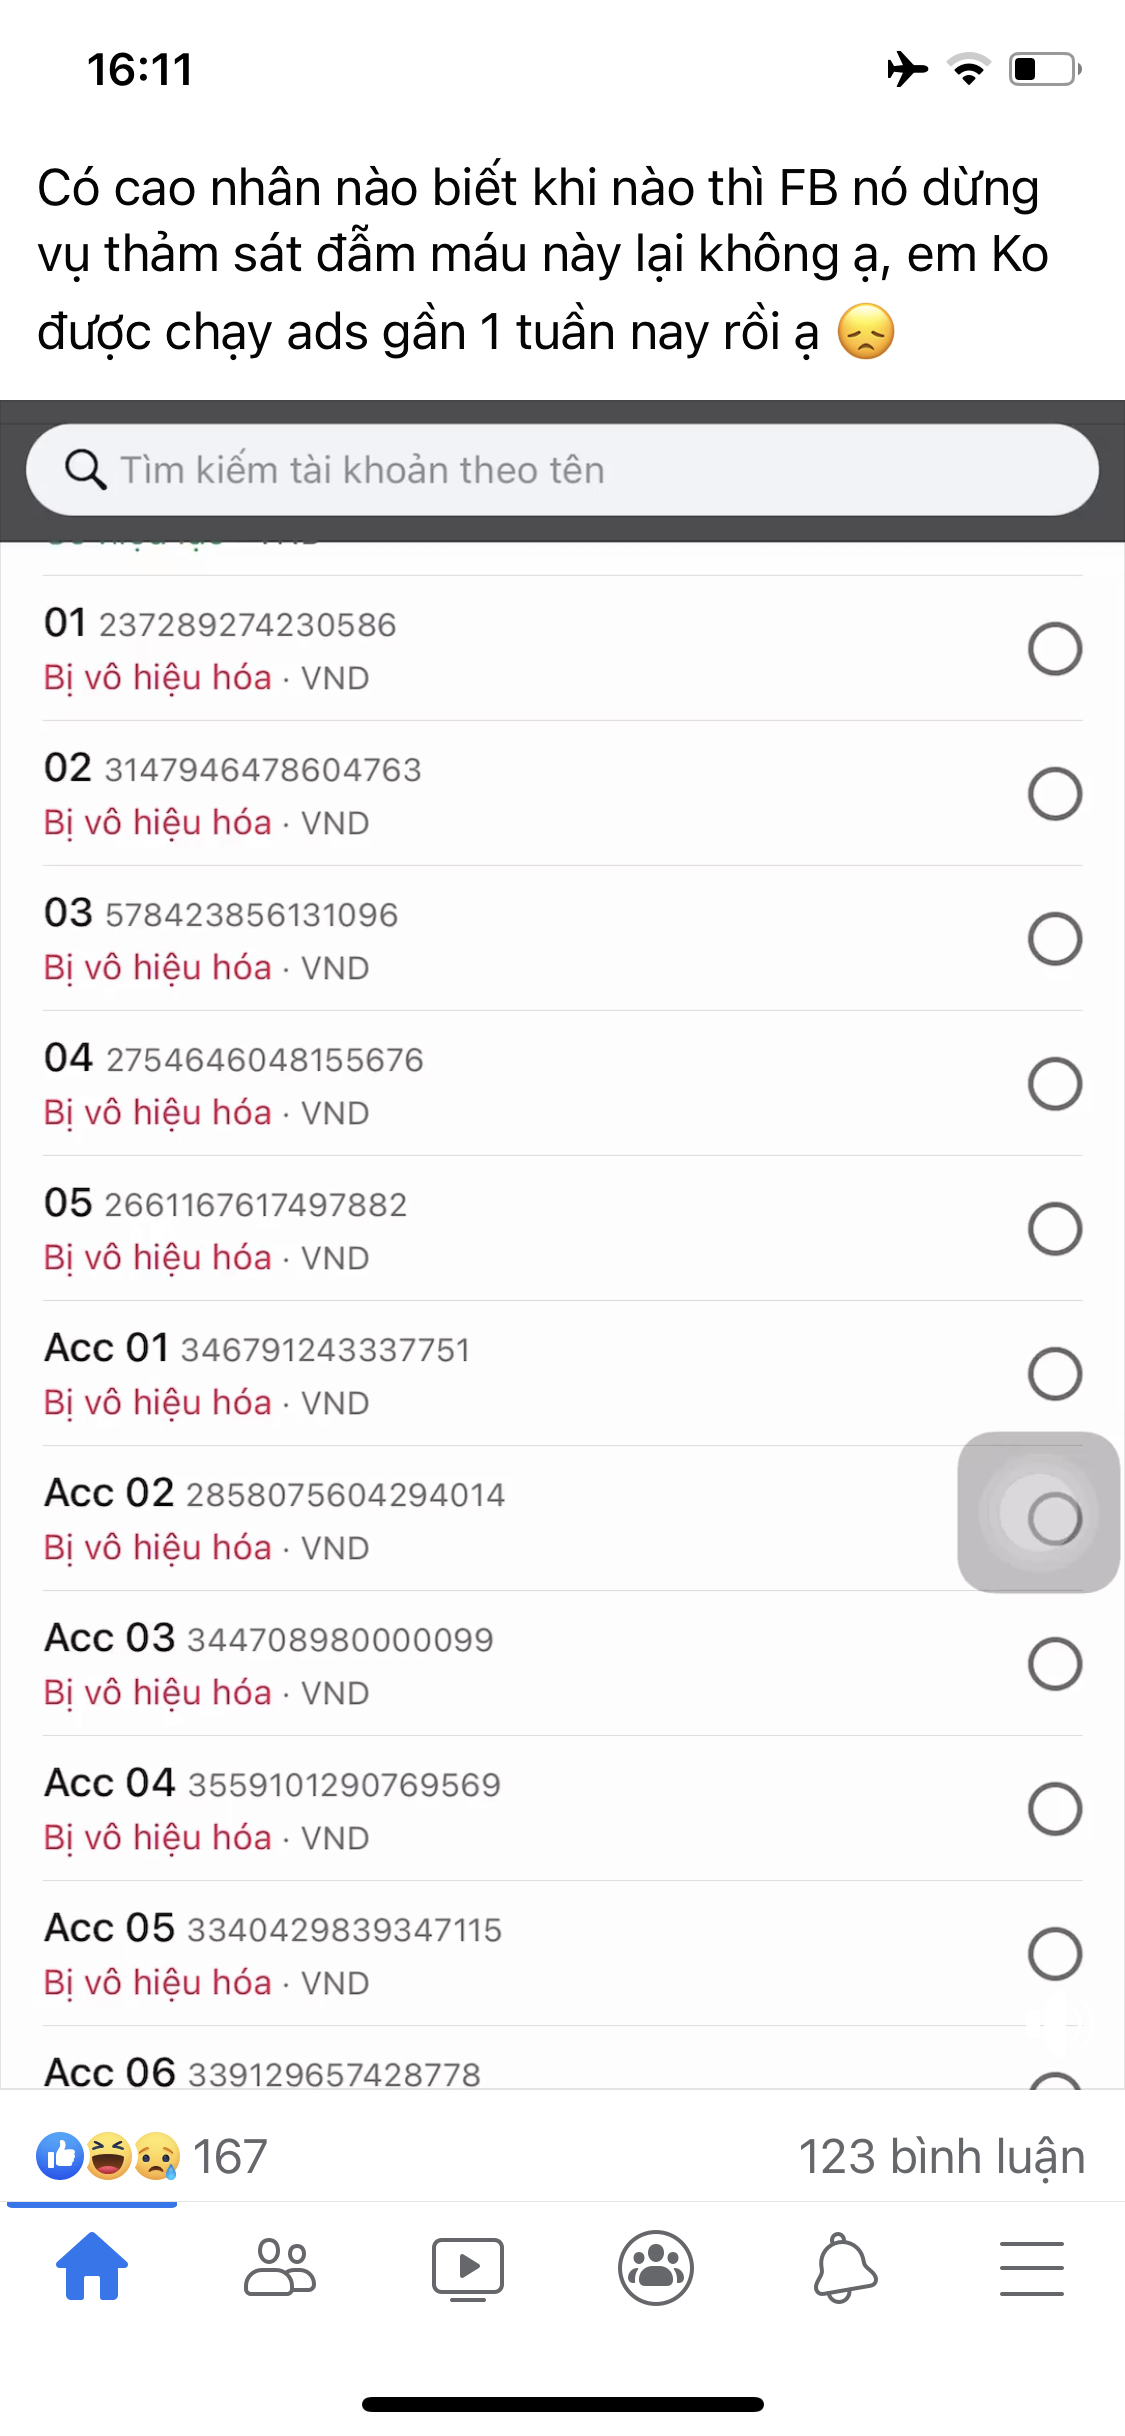Open the Watch video tab
Screen dimensions: 1125x2436
tap(467, 2266)
